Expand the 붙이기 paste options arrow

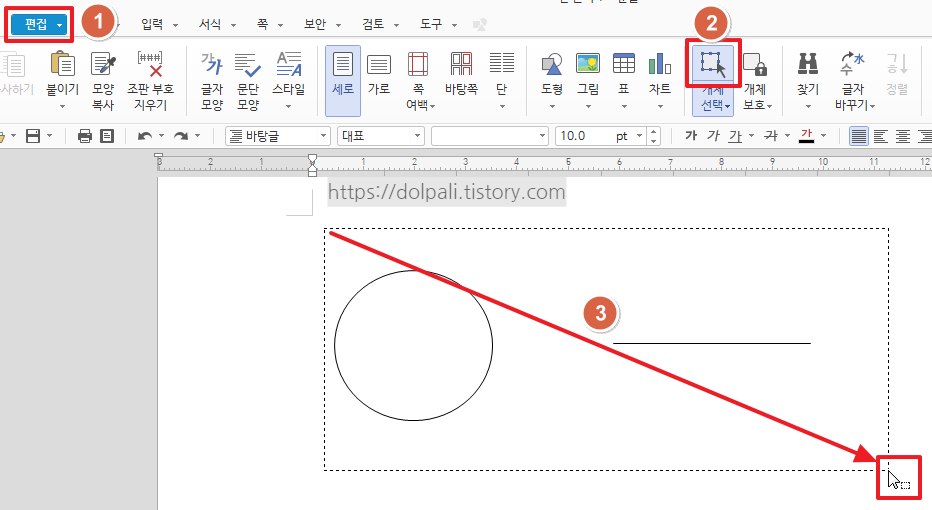point(62,107)
